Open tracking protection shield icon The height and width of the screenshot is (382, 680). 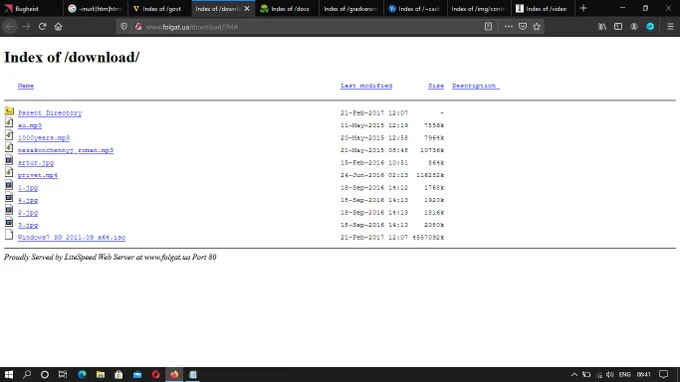(x=124, y=26)
